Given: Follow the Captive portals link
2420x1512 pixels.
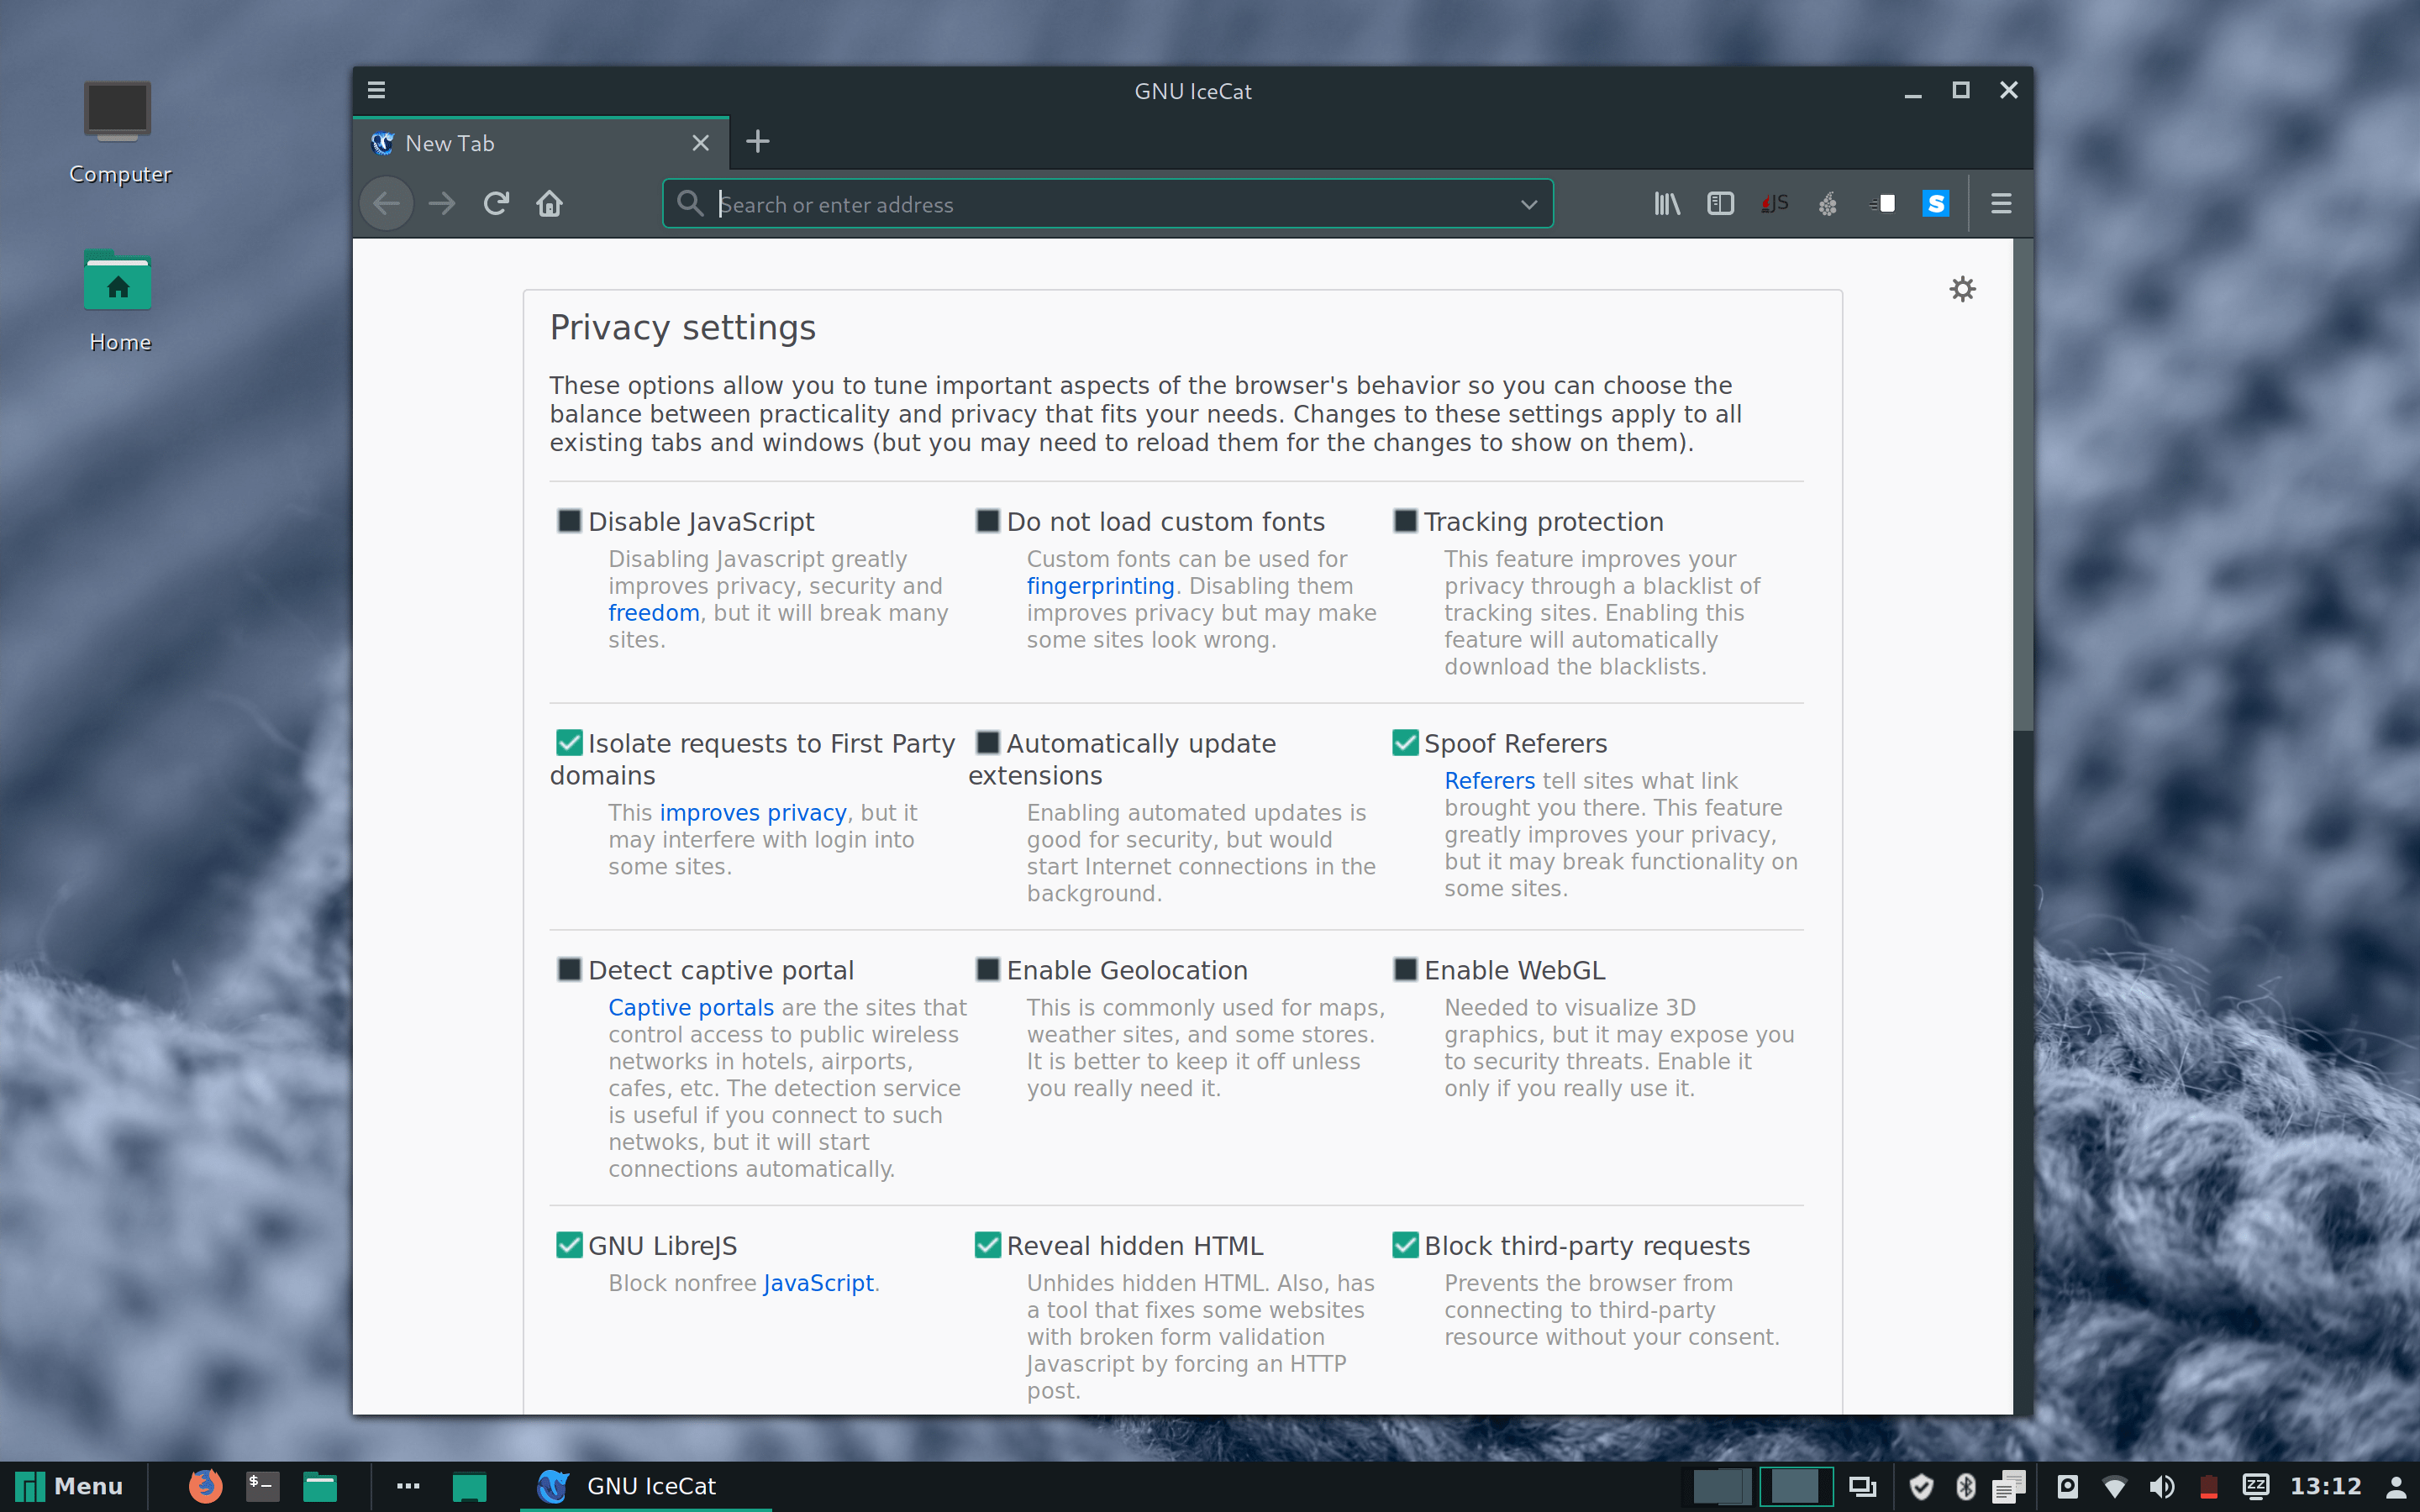Looking at the screenshot, I should coord(691,1008).
